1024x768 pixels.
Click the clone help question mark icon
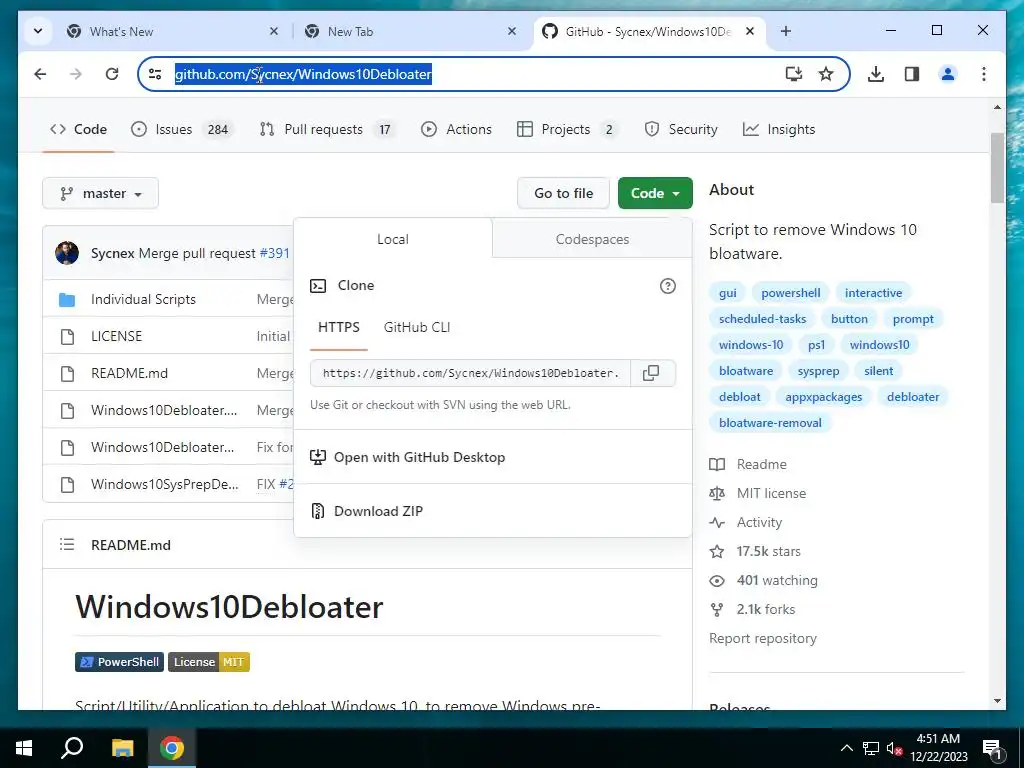click(667, 286)
